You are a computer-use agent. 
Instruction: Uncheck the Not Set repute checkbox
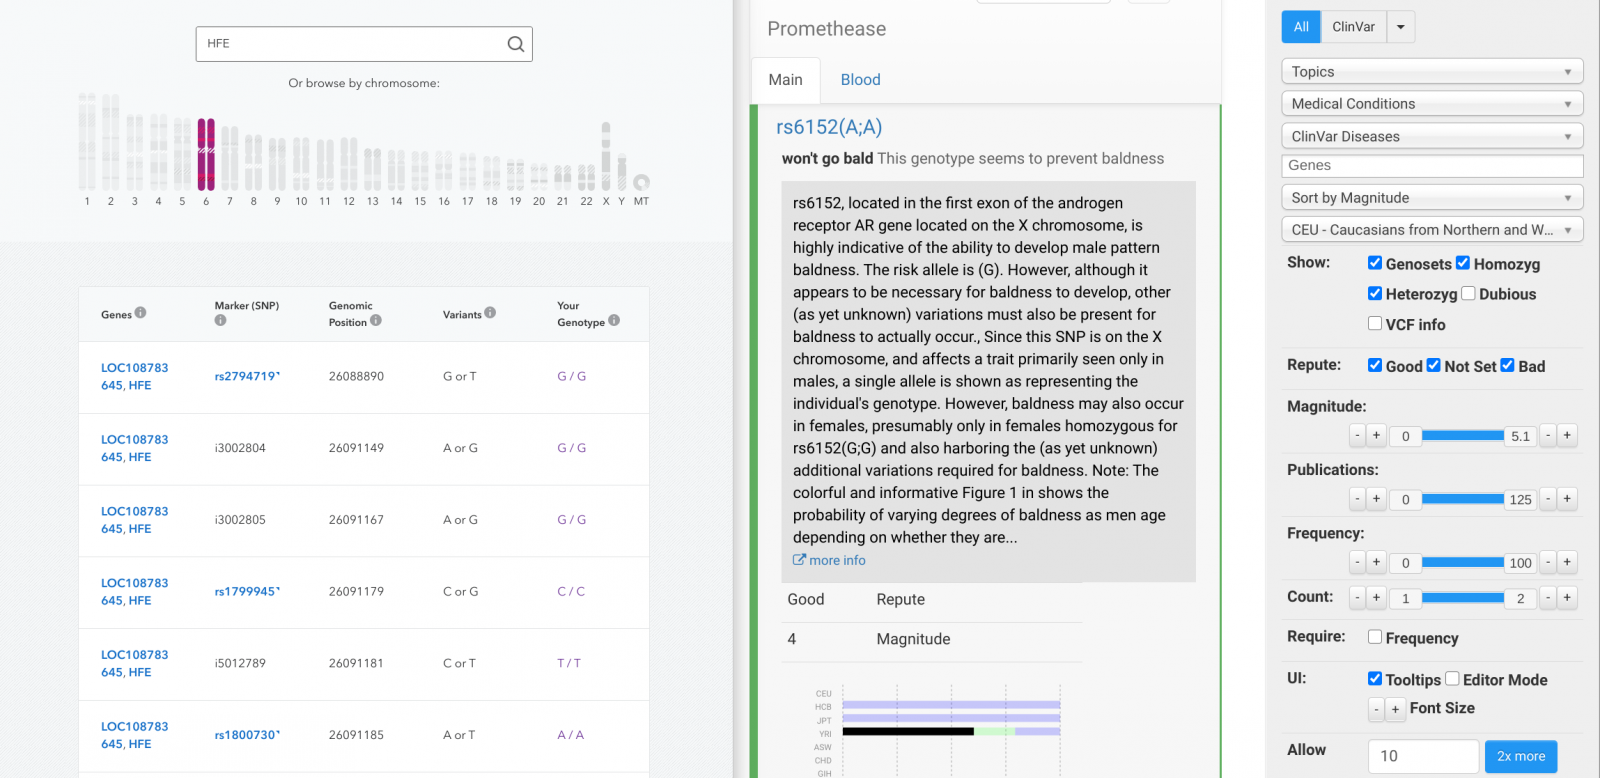click(1433, 365)
